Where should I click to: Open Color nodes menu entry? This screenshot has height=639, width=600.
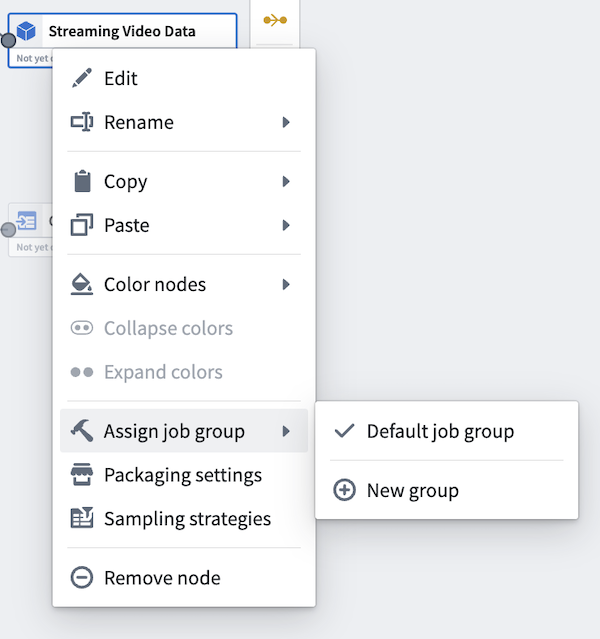(184, 284)
